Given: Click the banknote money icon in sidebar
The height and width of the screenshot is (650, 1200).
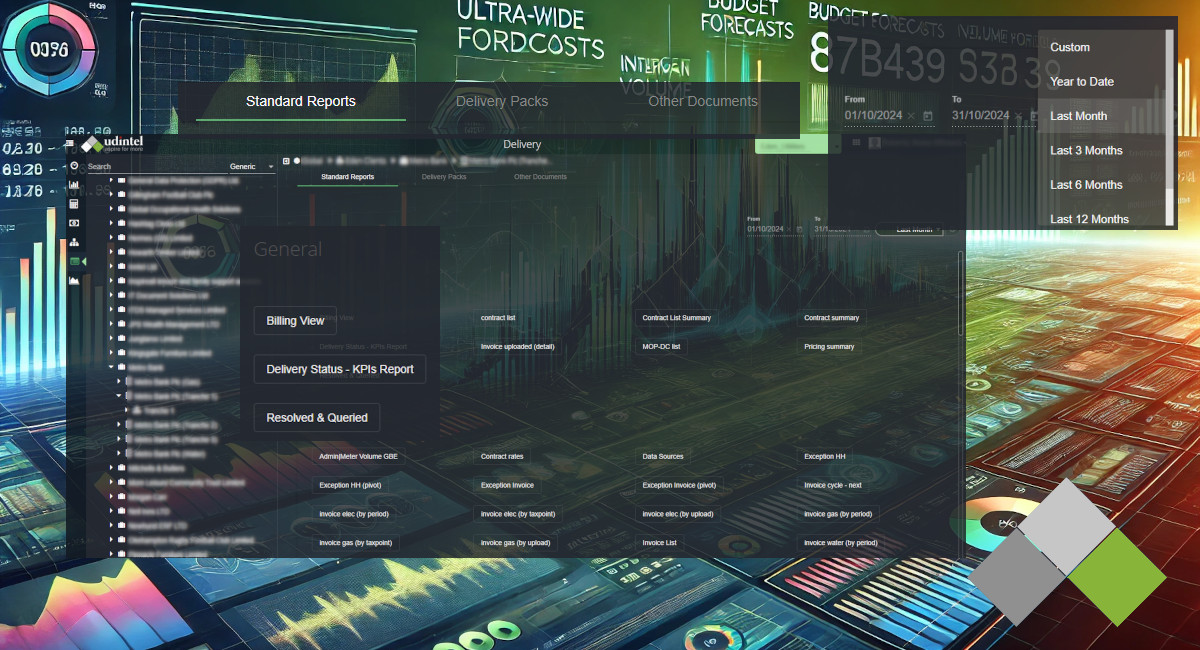Looking at the screenshot, I should pos(74,223).
